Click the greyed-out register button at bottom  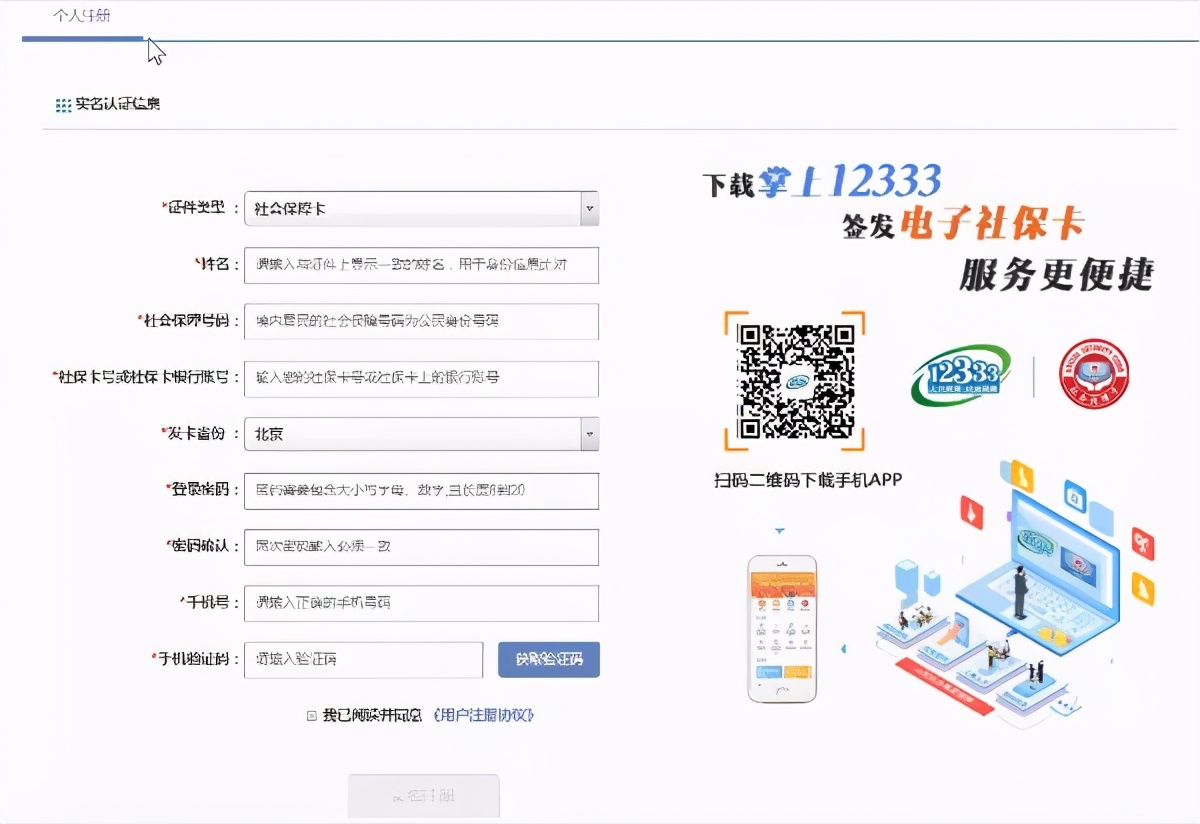pos(423,796)
